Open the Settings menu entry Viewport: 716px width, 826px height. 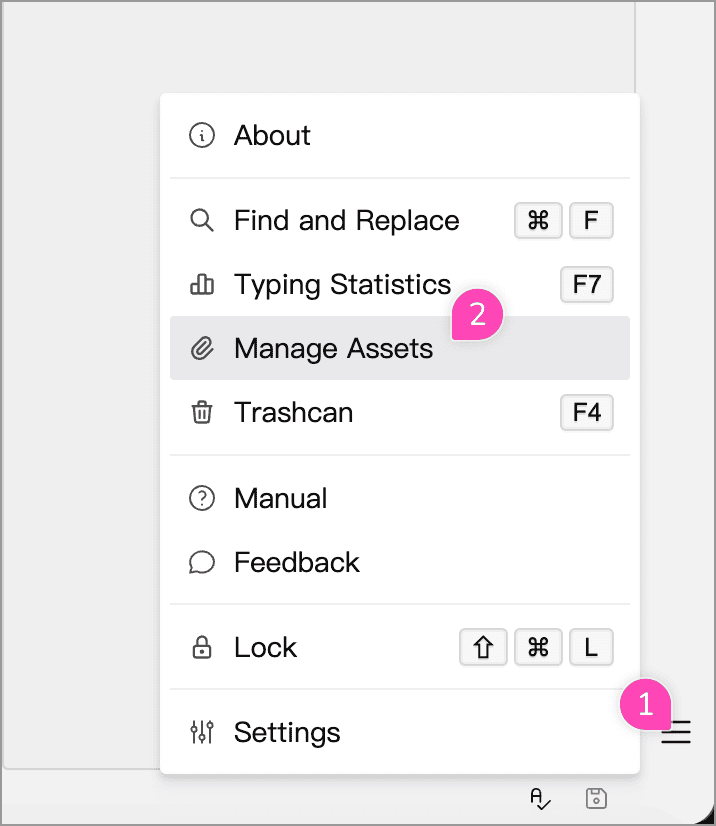(x=287, y=733)
